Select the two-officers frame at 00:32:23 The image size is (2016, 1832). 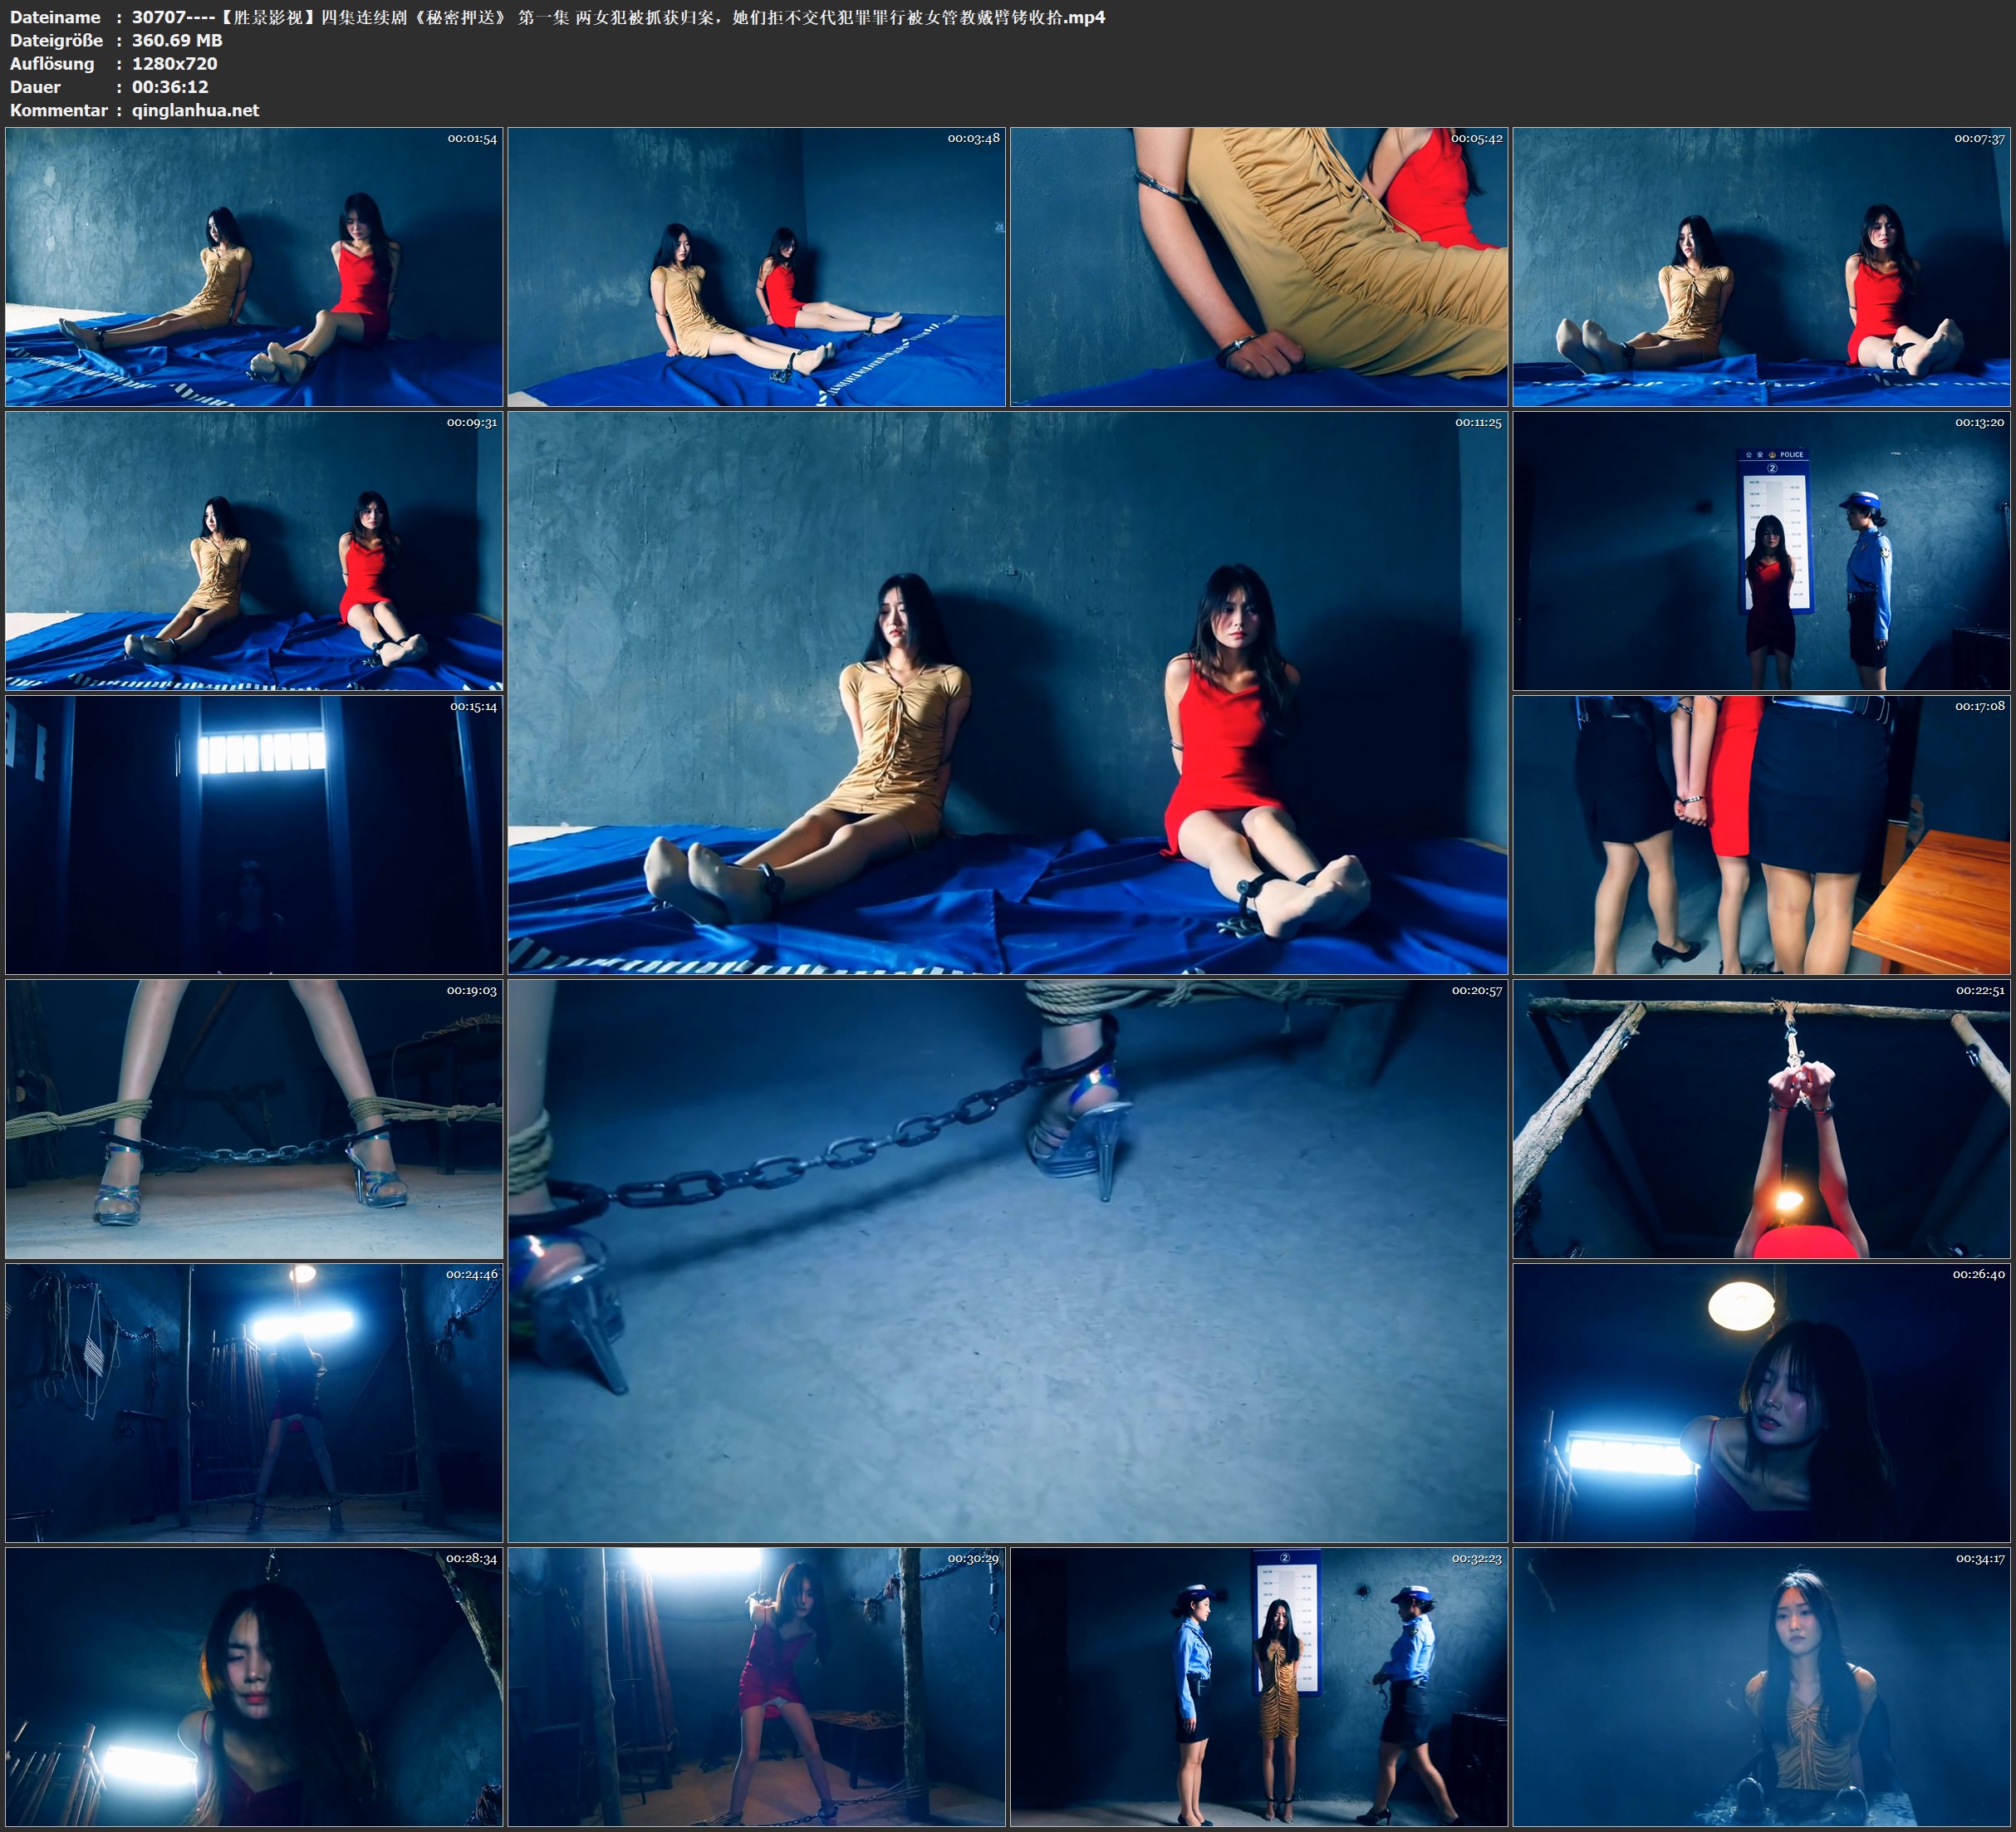1258,1687
